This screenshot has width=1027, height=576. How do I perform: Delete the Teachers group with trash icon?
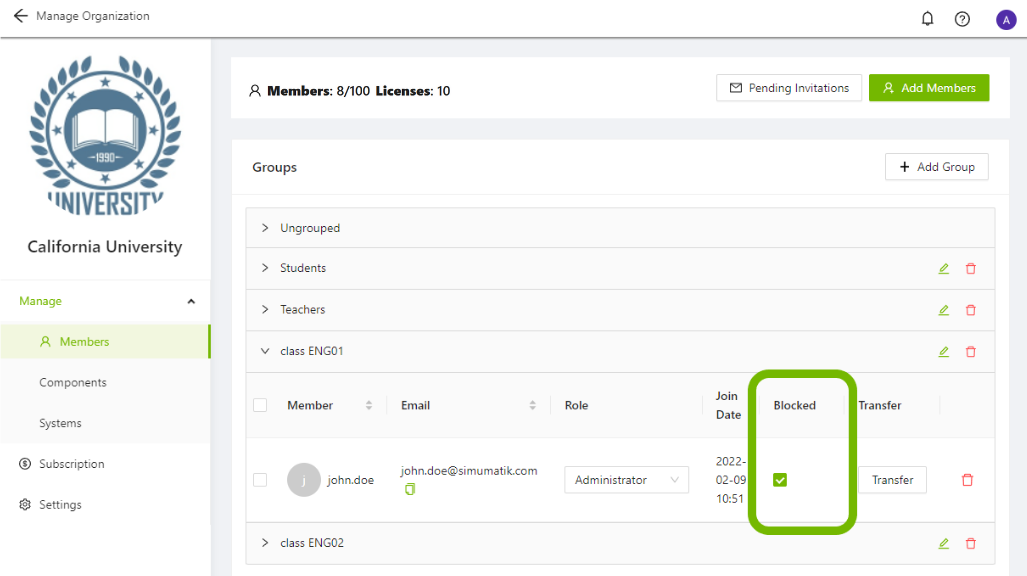[x=970, y=310]
